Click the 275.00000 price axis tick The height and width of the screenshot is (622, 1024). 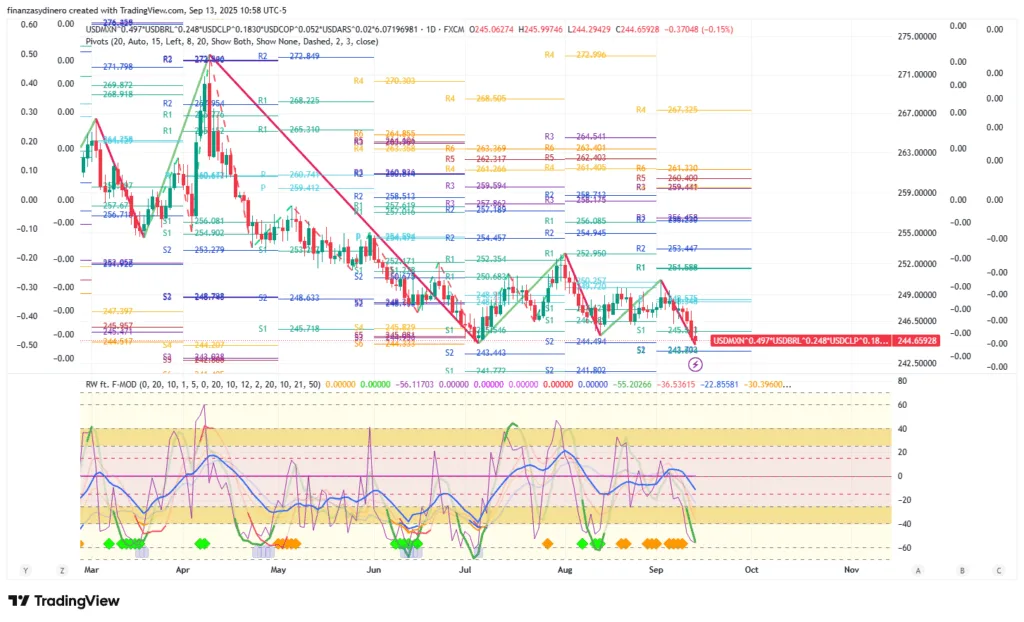[x=917, y=37]
